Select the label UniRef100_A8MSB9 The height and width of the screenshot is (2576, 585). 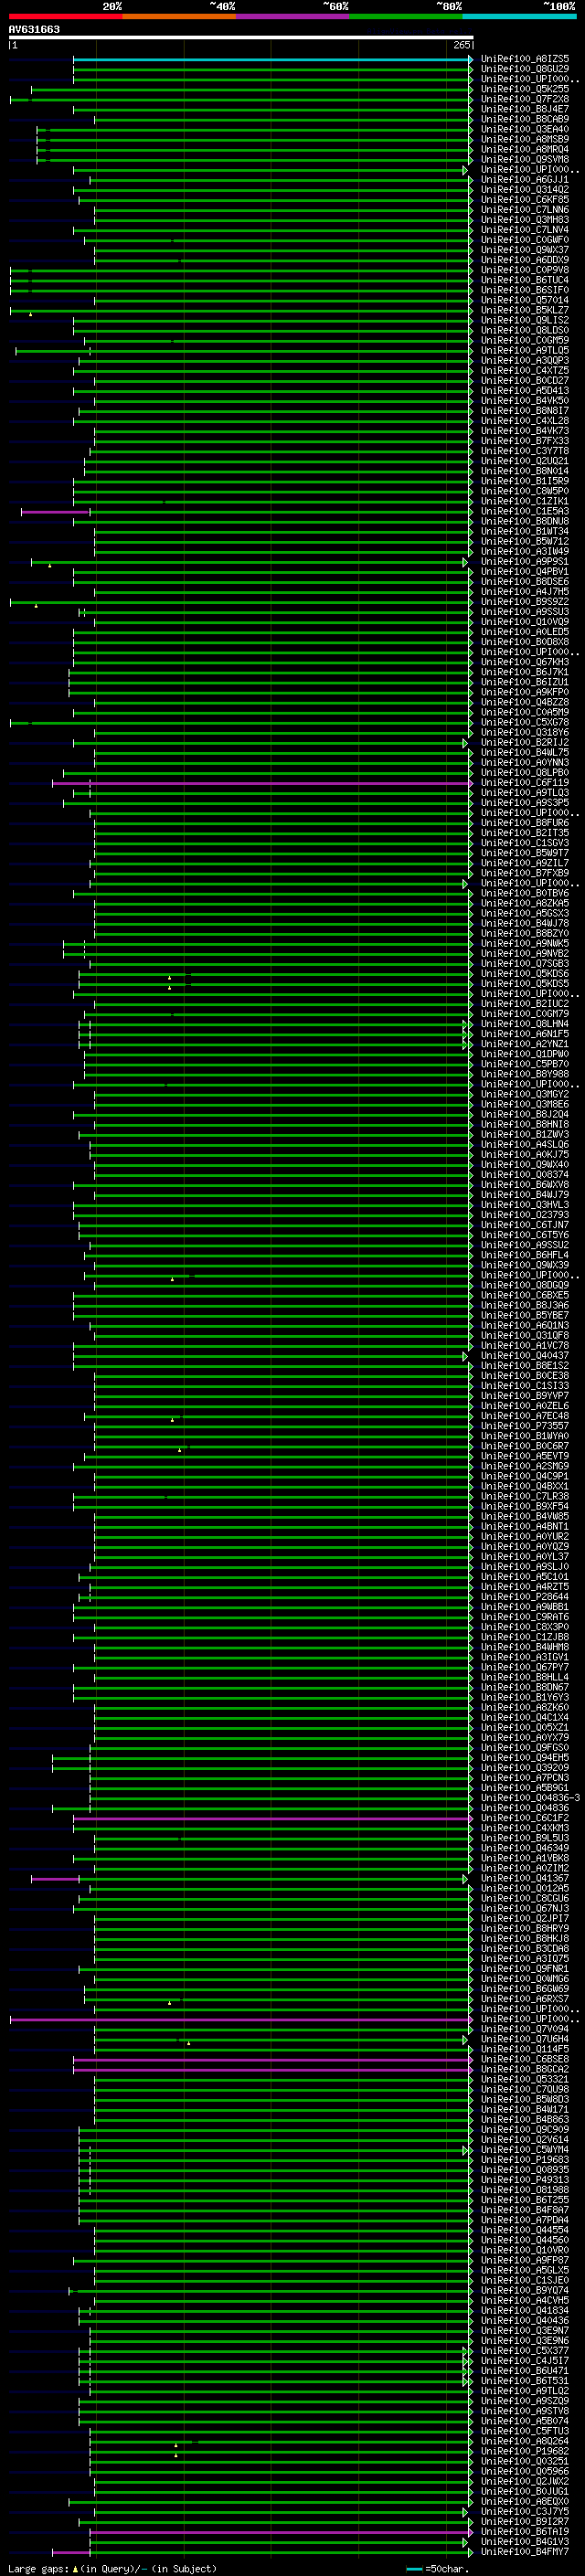[525, 139]
